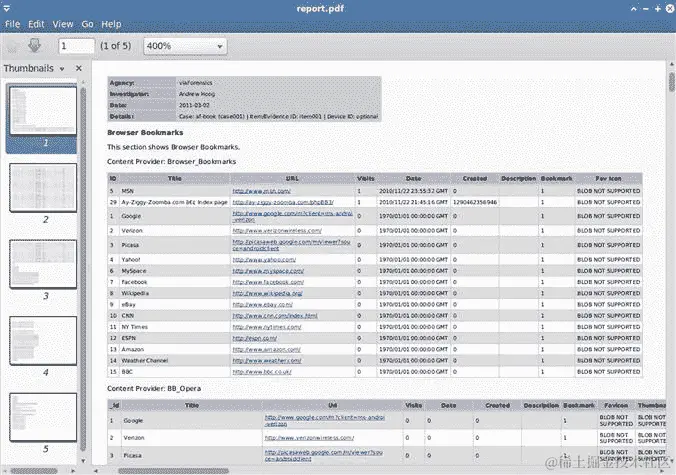This screenshot has width=676, height=475.
Task: Minimize the report.pdf window
Action: [x=645, y=8]
